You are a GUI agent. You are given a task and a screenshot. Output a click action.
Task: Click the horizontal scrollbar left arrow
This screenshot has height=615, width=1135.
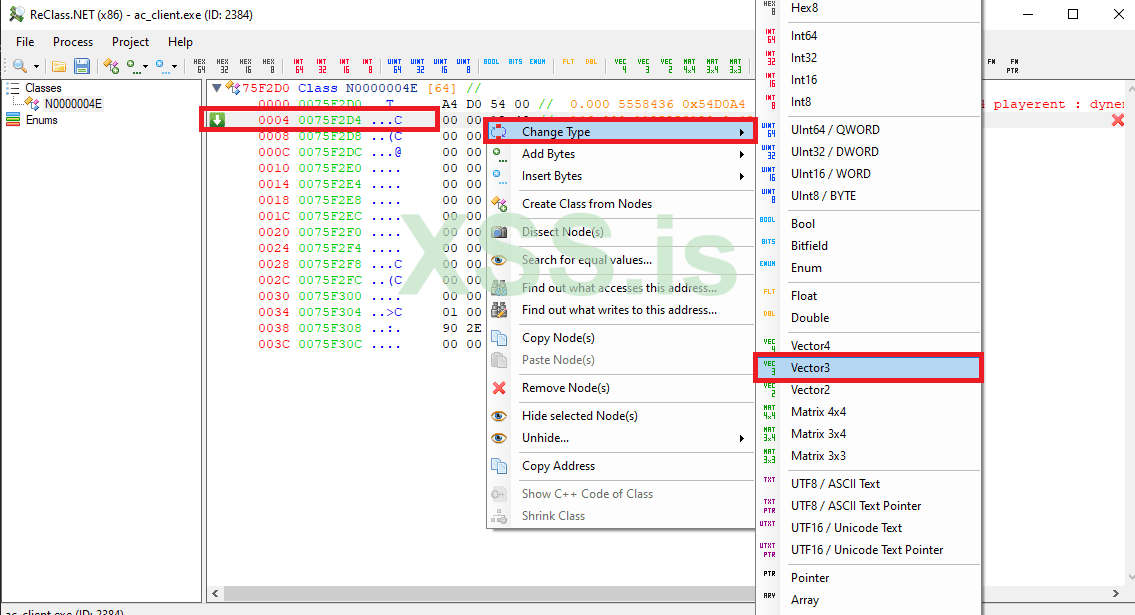tap(215, 593)
